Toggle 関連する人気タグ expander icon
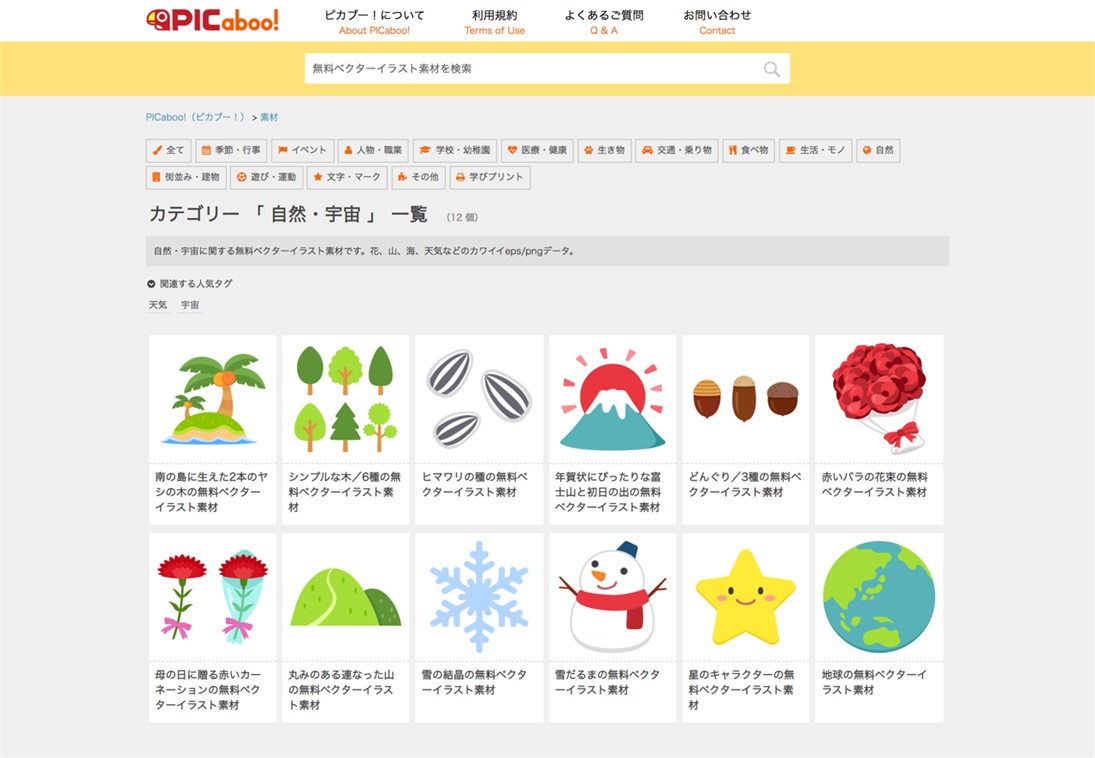 click(x=151, y=284)
